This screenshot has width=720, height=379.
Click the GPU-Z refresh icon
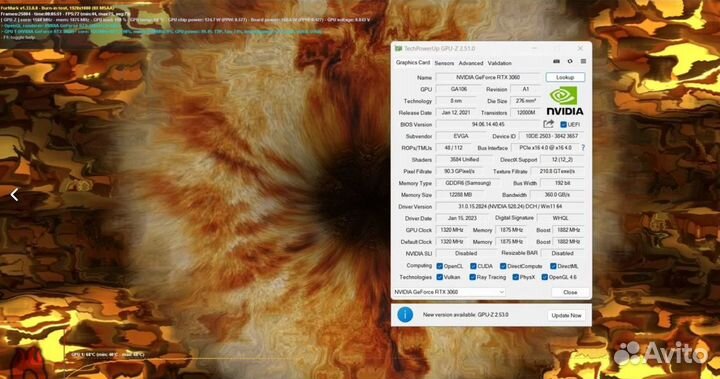[570, 62]
